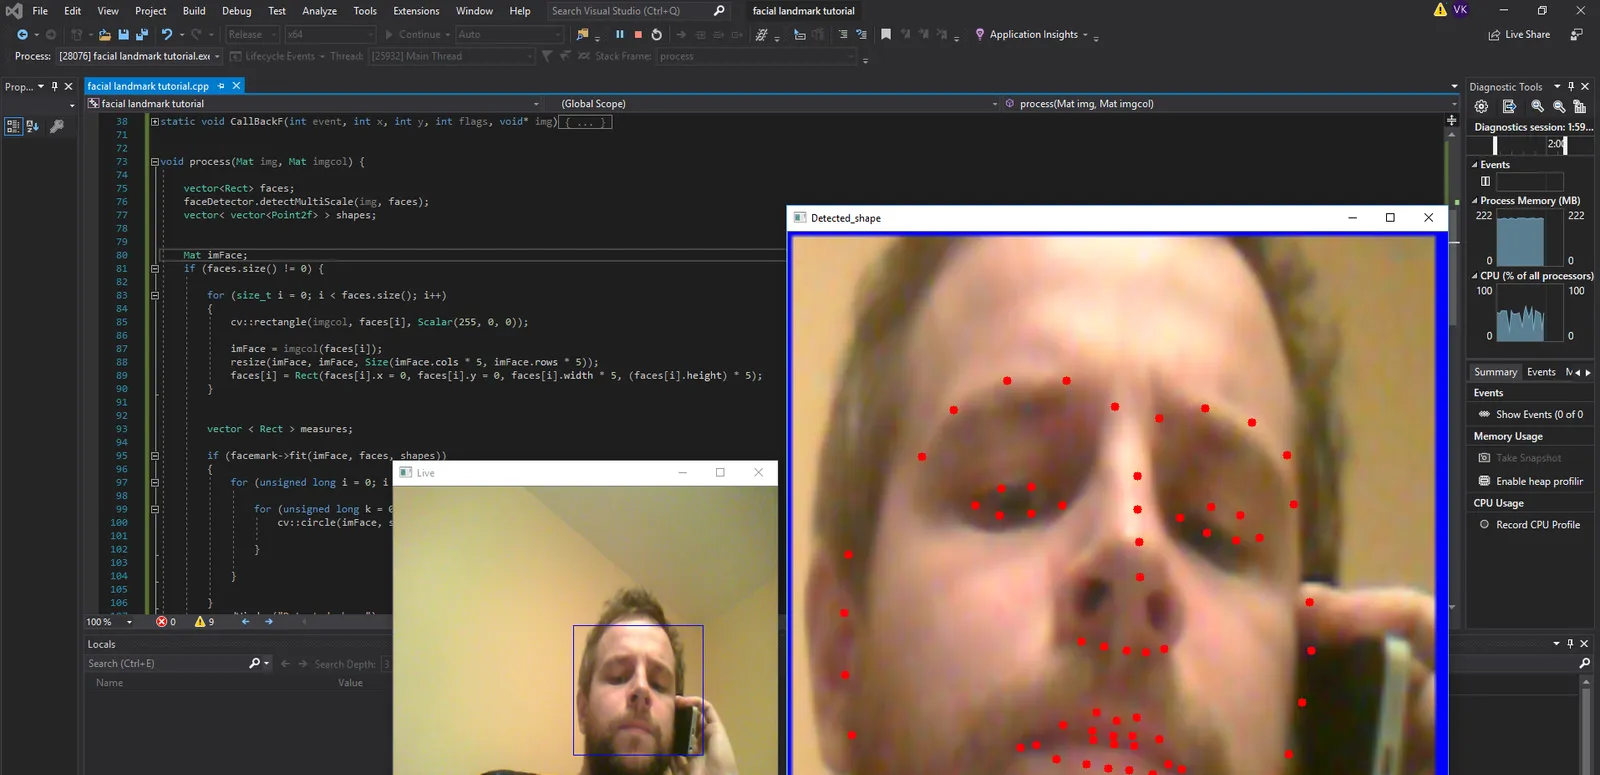Save all files
This screenshot has width=1600, height=775.
(x=142, y=34)
